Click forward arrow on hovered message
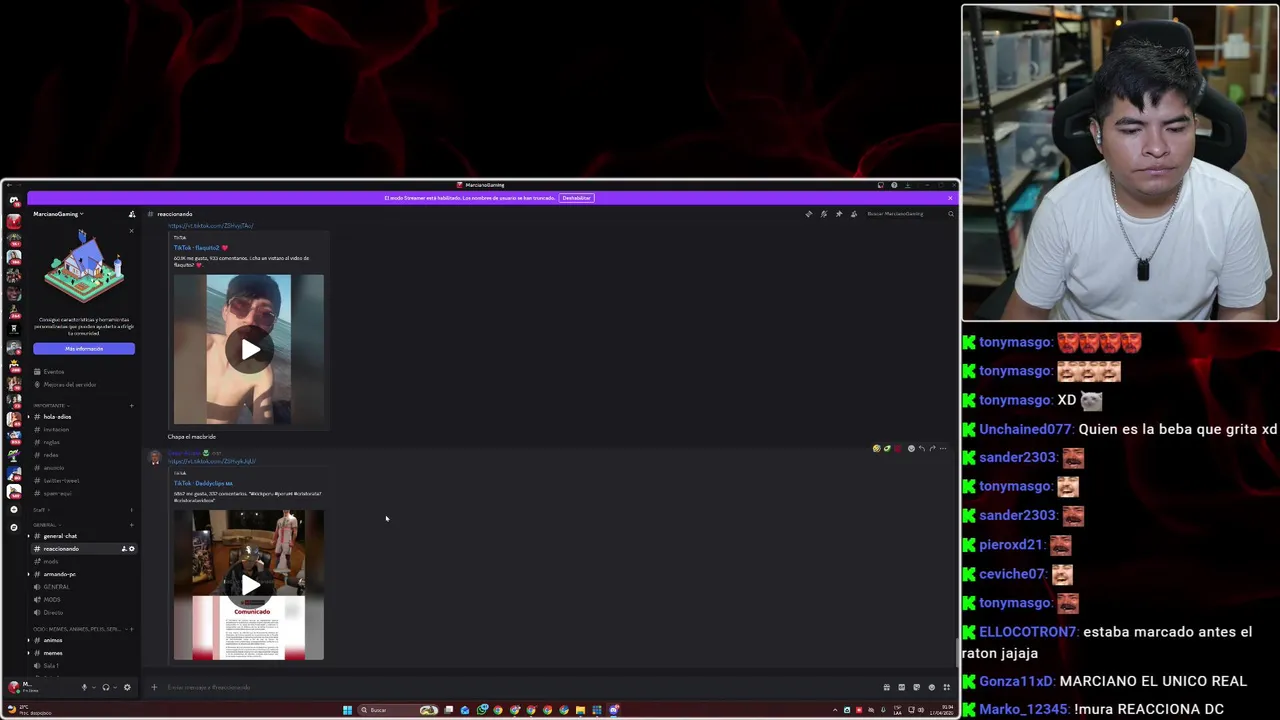The height and width of the screenshot is (720, 1280). 932,449
